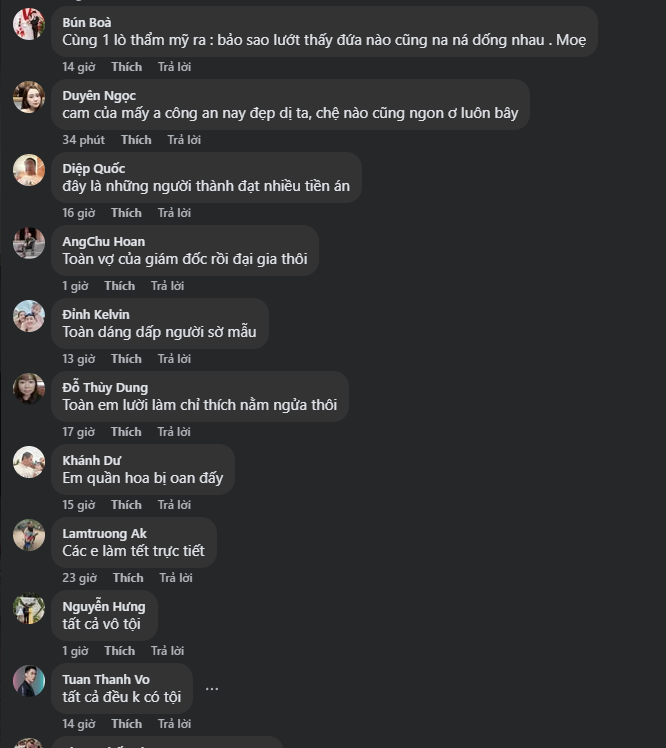Viewport: 666px width, 748px height.
Task: Toggle Thích on Khánh Dư's comment
Action: [126, 505]
